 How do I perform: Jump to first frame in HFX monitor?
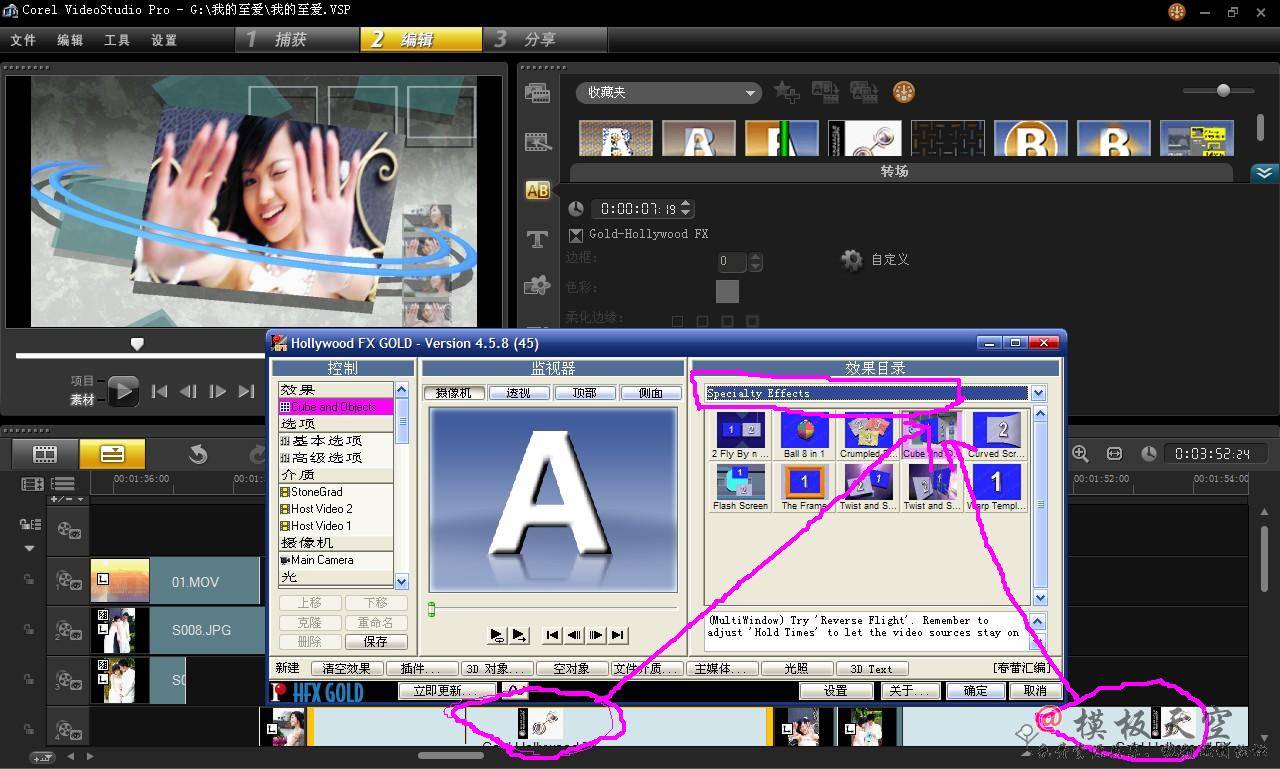click(552, 634)
